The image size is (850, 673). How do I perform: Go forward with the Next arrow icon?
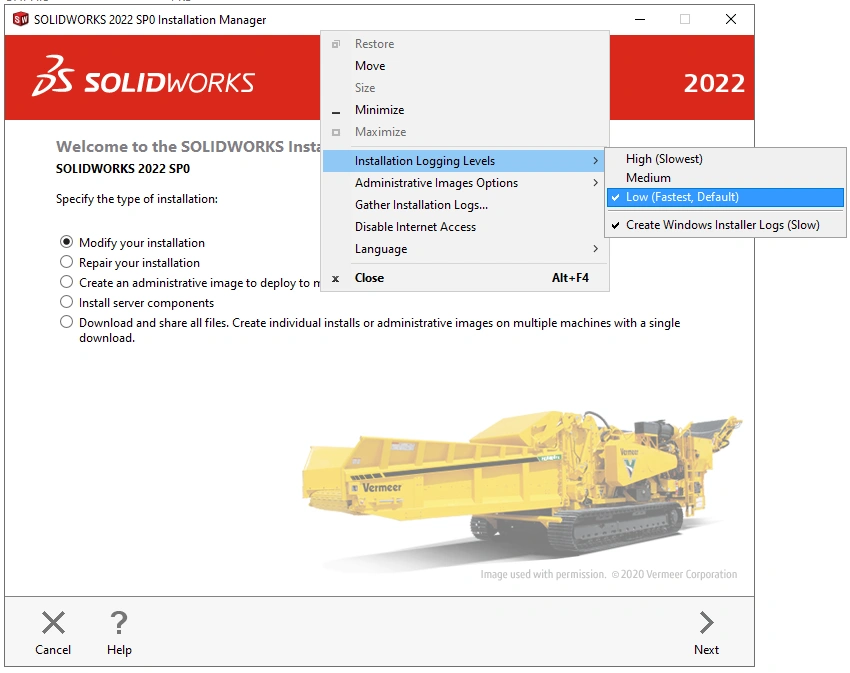point(706,623)
